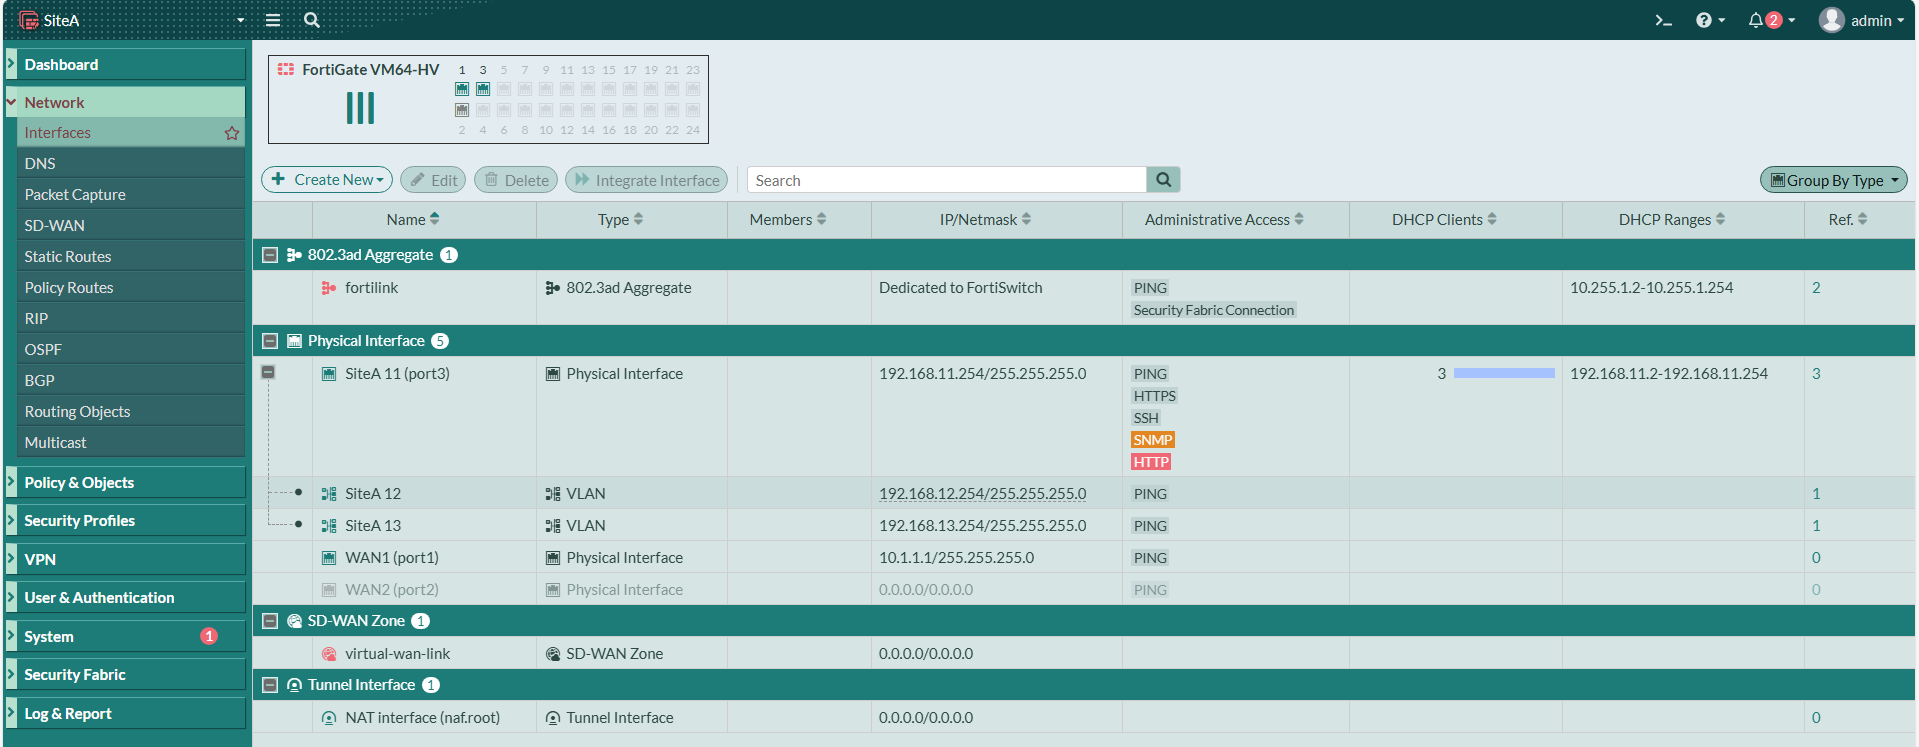Click the Integrate Interface button
Screen dimensions: 1919x747
click(x=646, y=180)
